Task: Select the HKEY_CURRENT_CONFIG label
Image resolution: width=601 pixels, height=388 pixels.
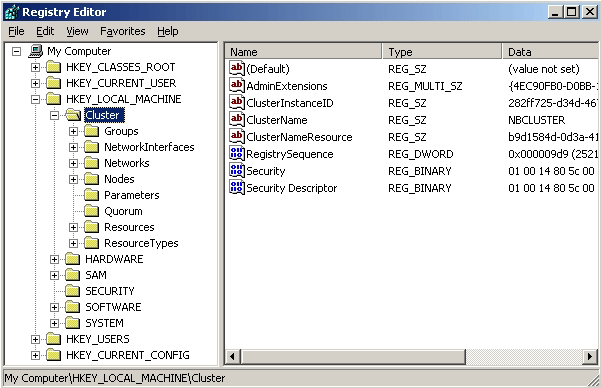Action: [x=128, y=355]
